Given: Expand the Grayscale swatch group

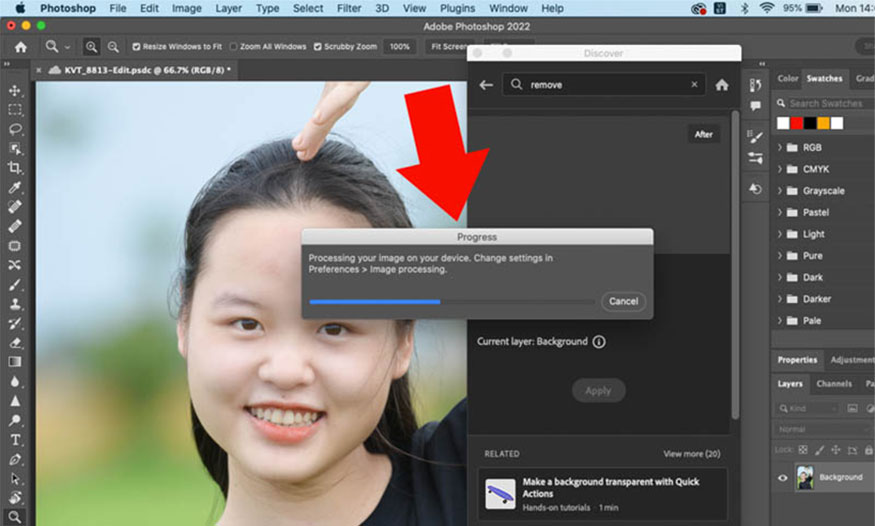Looking at the screenshot, I should [780, 191].
